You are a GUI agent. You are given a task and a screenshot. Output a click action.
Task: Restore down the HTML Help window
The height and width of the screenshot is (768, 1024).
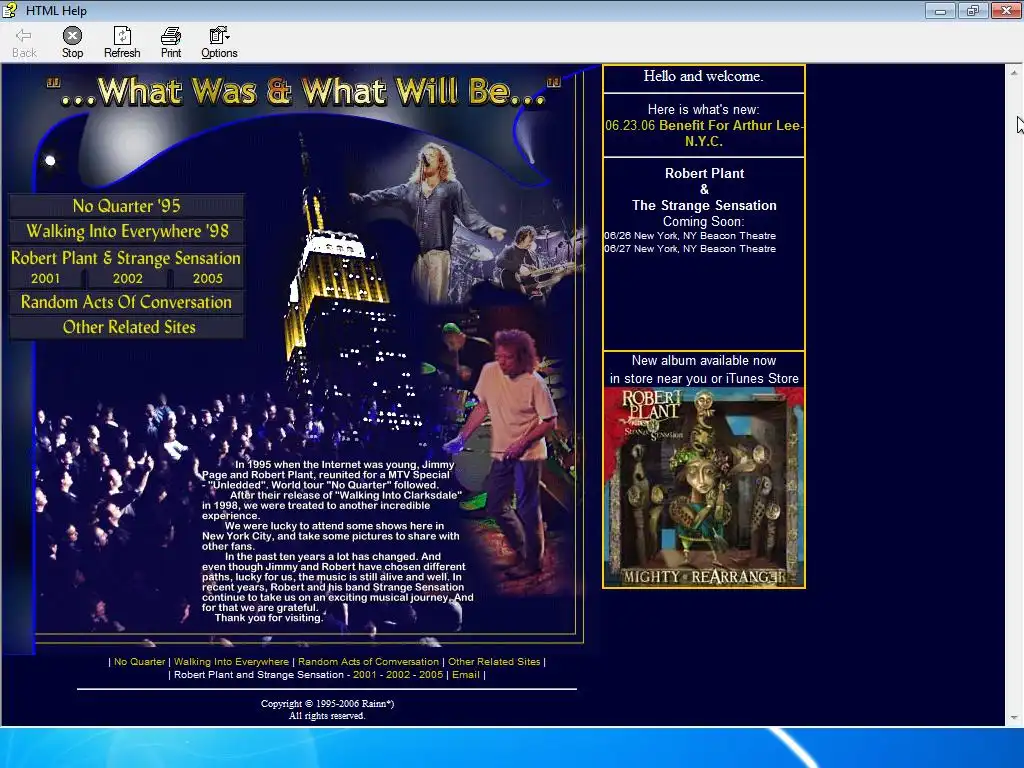pos(972,10)
